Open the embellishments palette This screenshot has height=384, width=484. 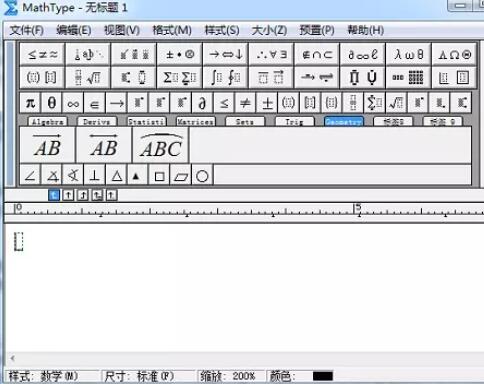coord(134,54)
